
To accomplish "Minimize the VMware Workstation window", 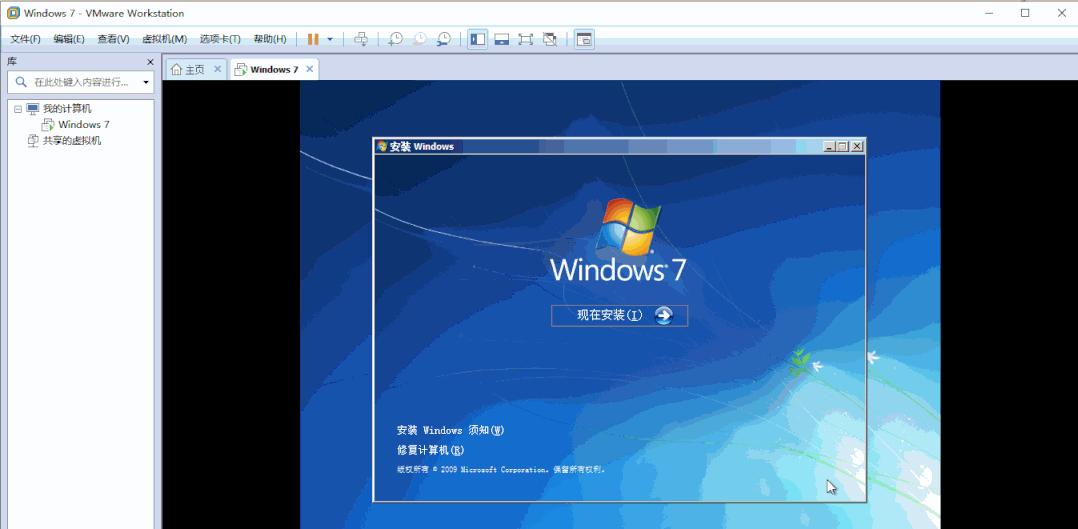I will (x=989, y=13).
